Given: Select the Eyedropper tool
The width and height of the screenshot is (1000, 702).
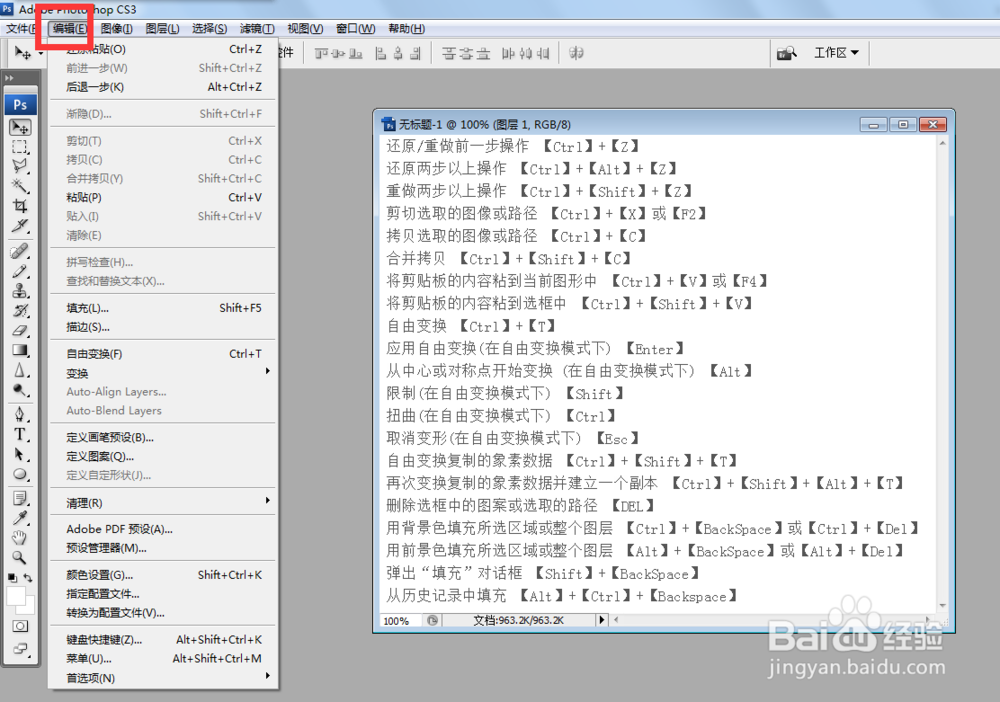Looking at the screenshot, I should click(20, 518).
